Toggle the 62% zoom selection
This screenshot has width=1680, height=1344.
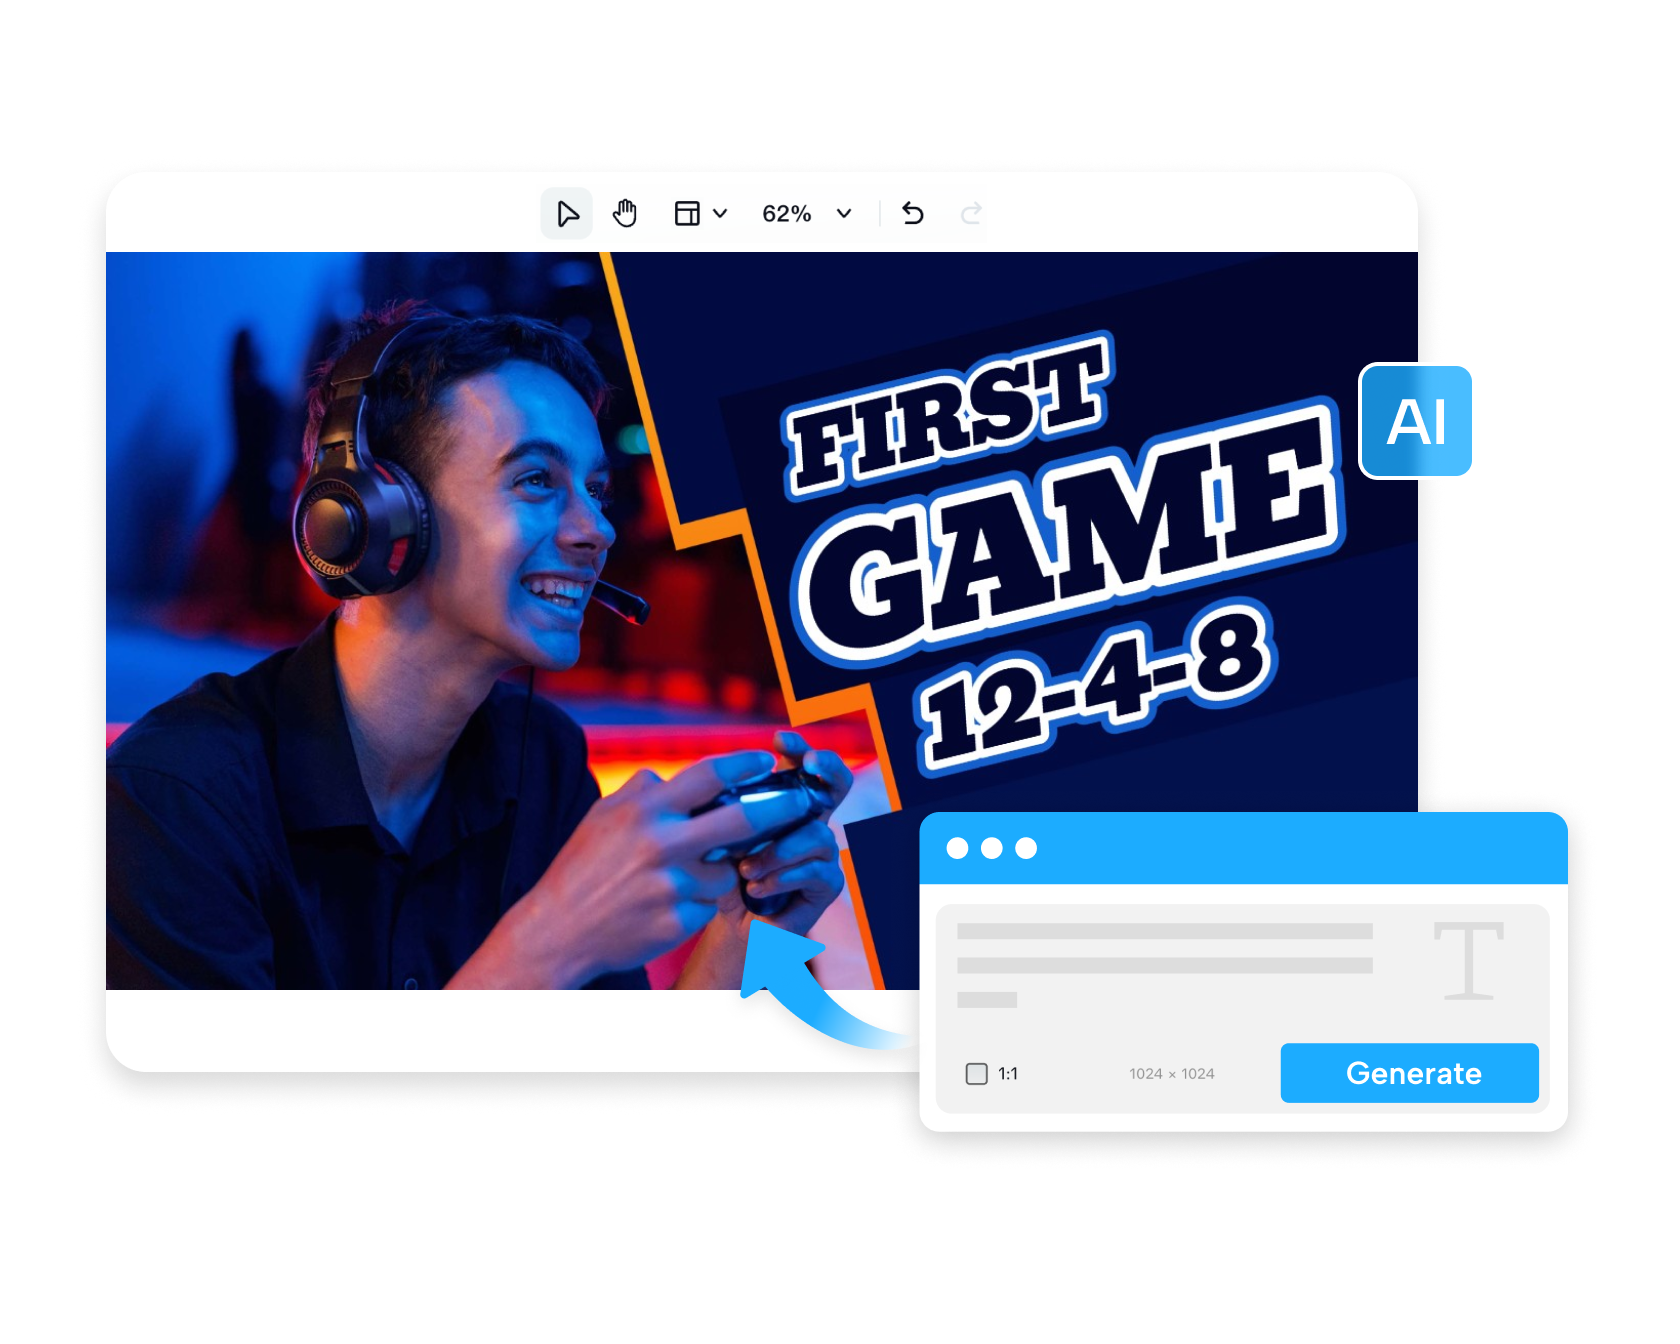tap(786, 212)
